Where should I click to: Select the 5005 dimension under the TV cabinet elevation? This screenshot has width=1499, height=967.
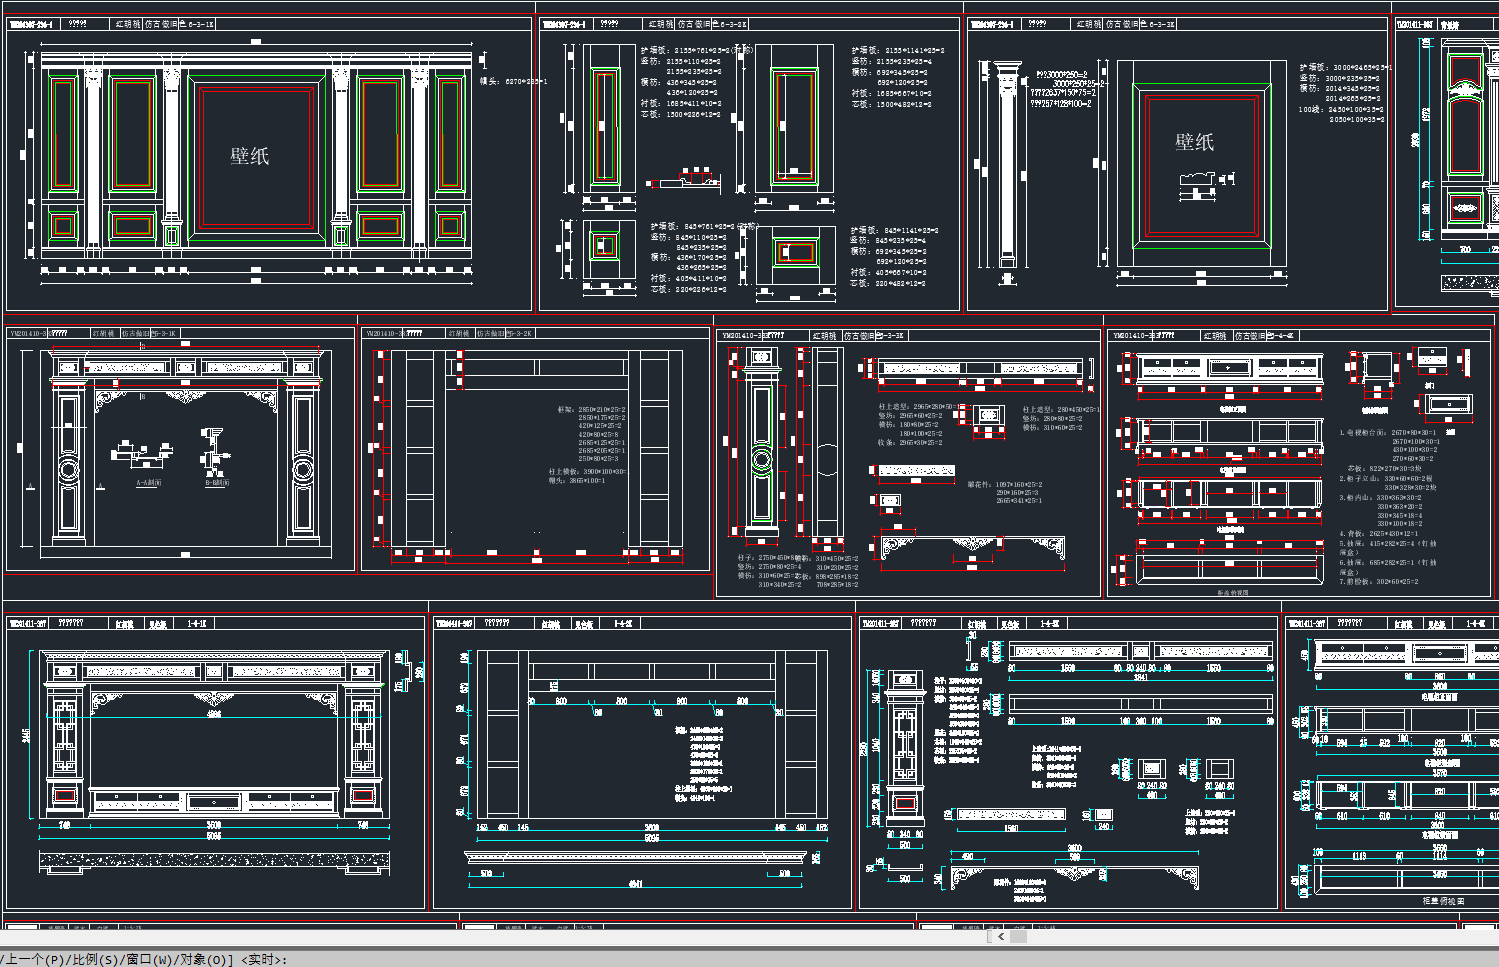coord(214,835)
